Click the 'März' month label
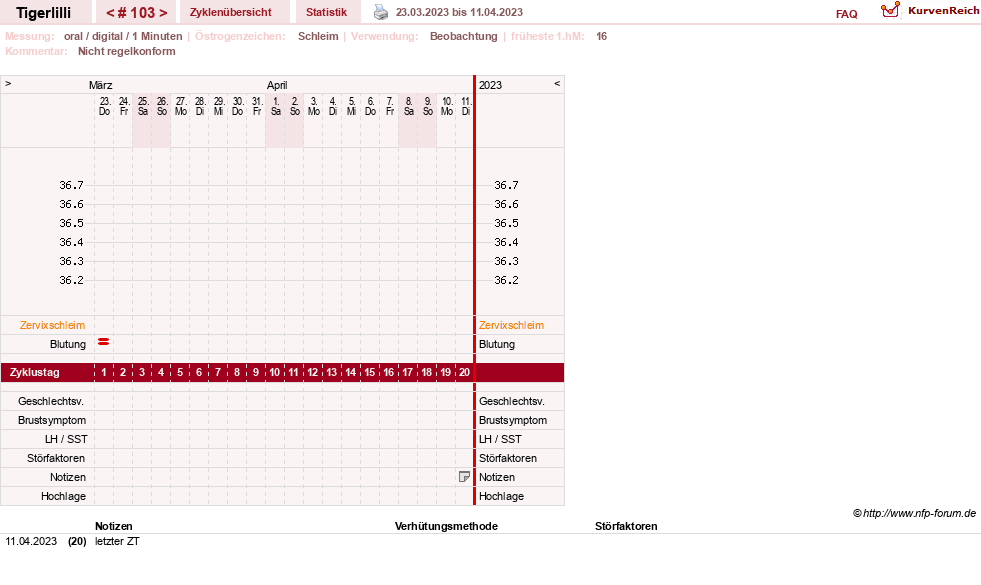This screenshot has height=585, width=981. [x=101, y=85]
